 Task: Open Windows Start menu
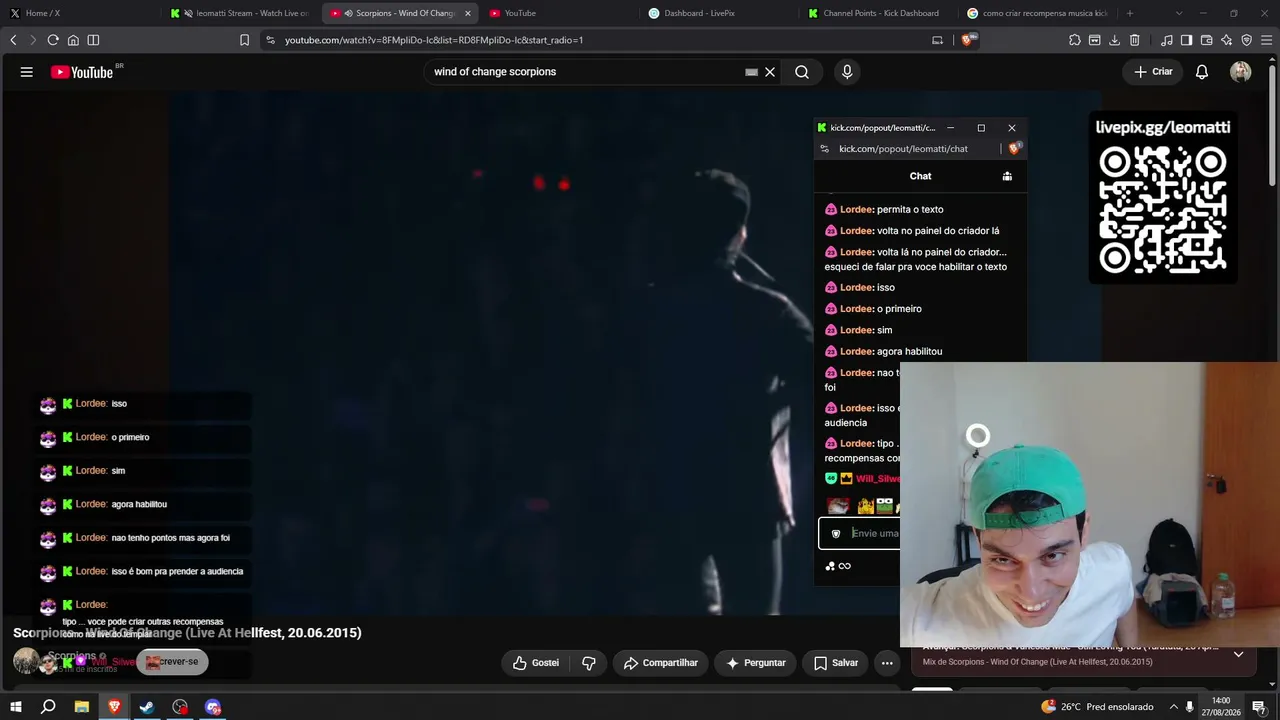tap(16, 707)
